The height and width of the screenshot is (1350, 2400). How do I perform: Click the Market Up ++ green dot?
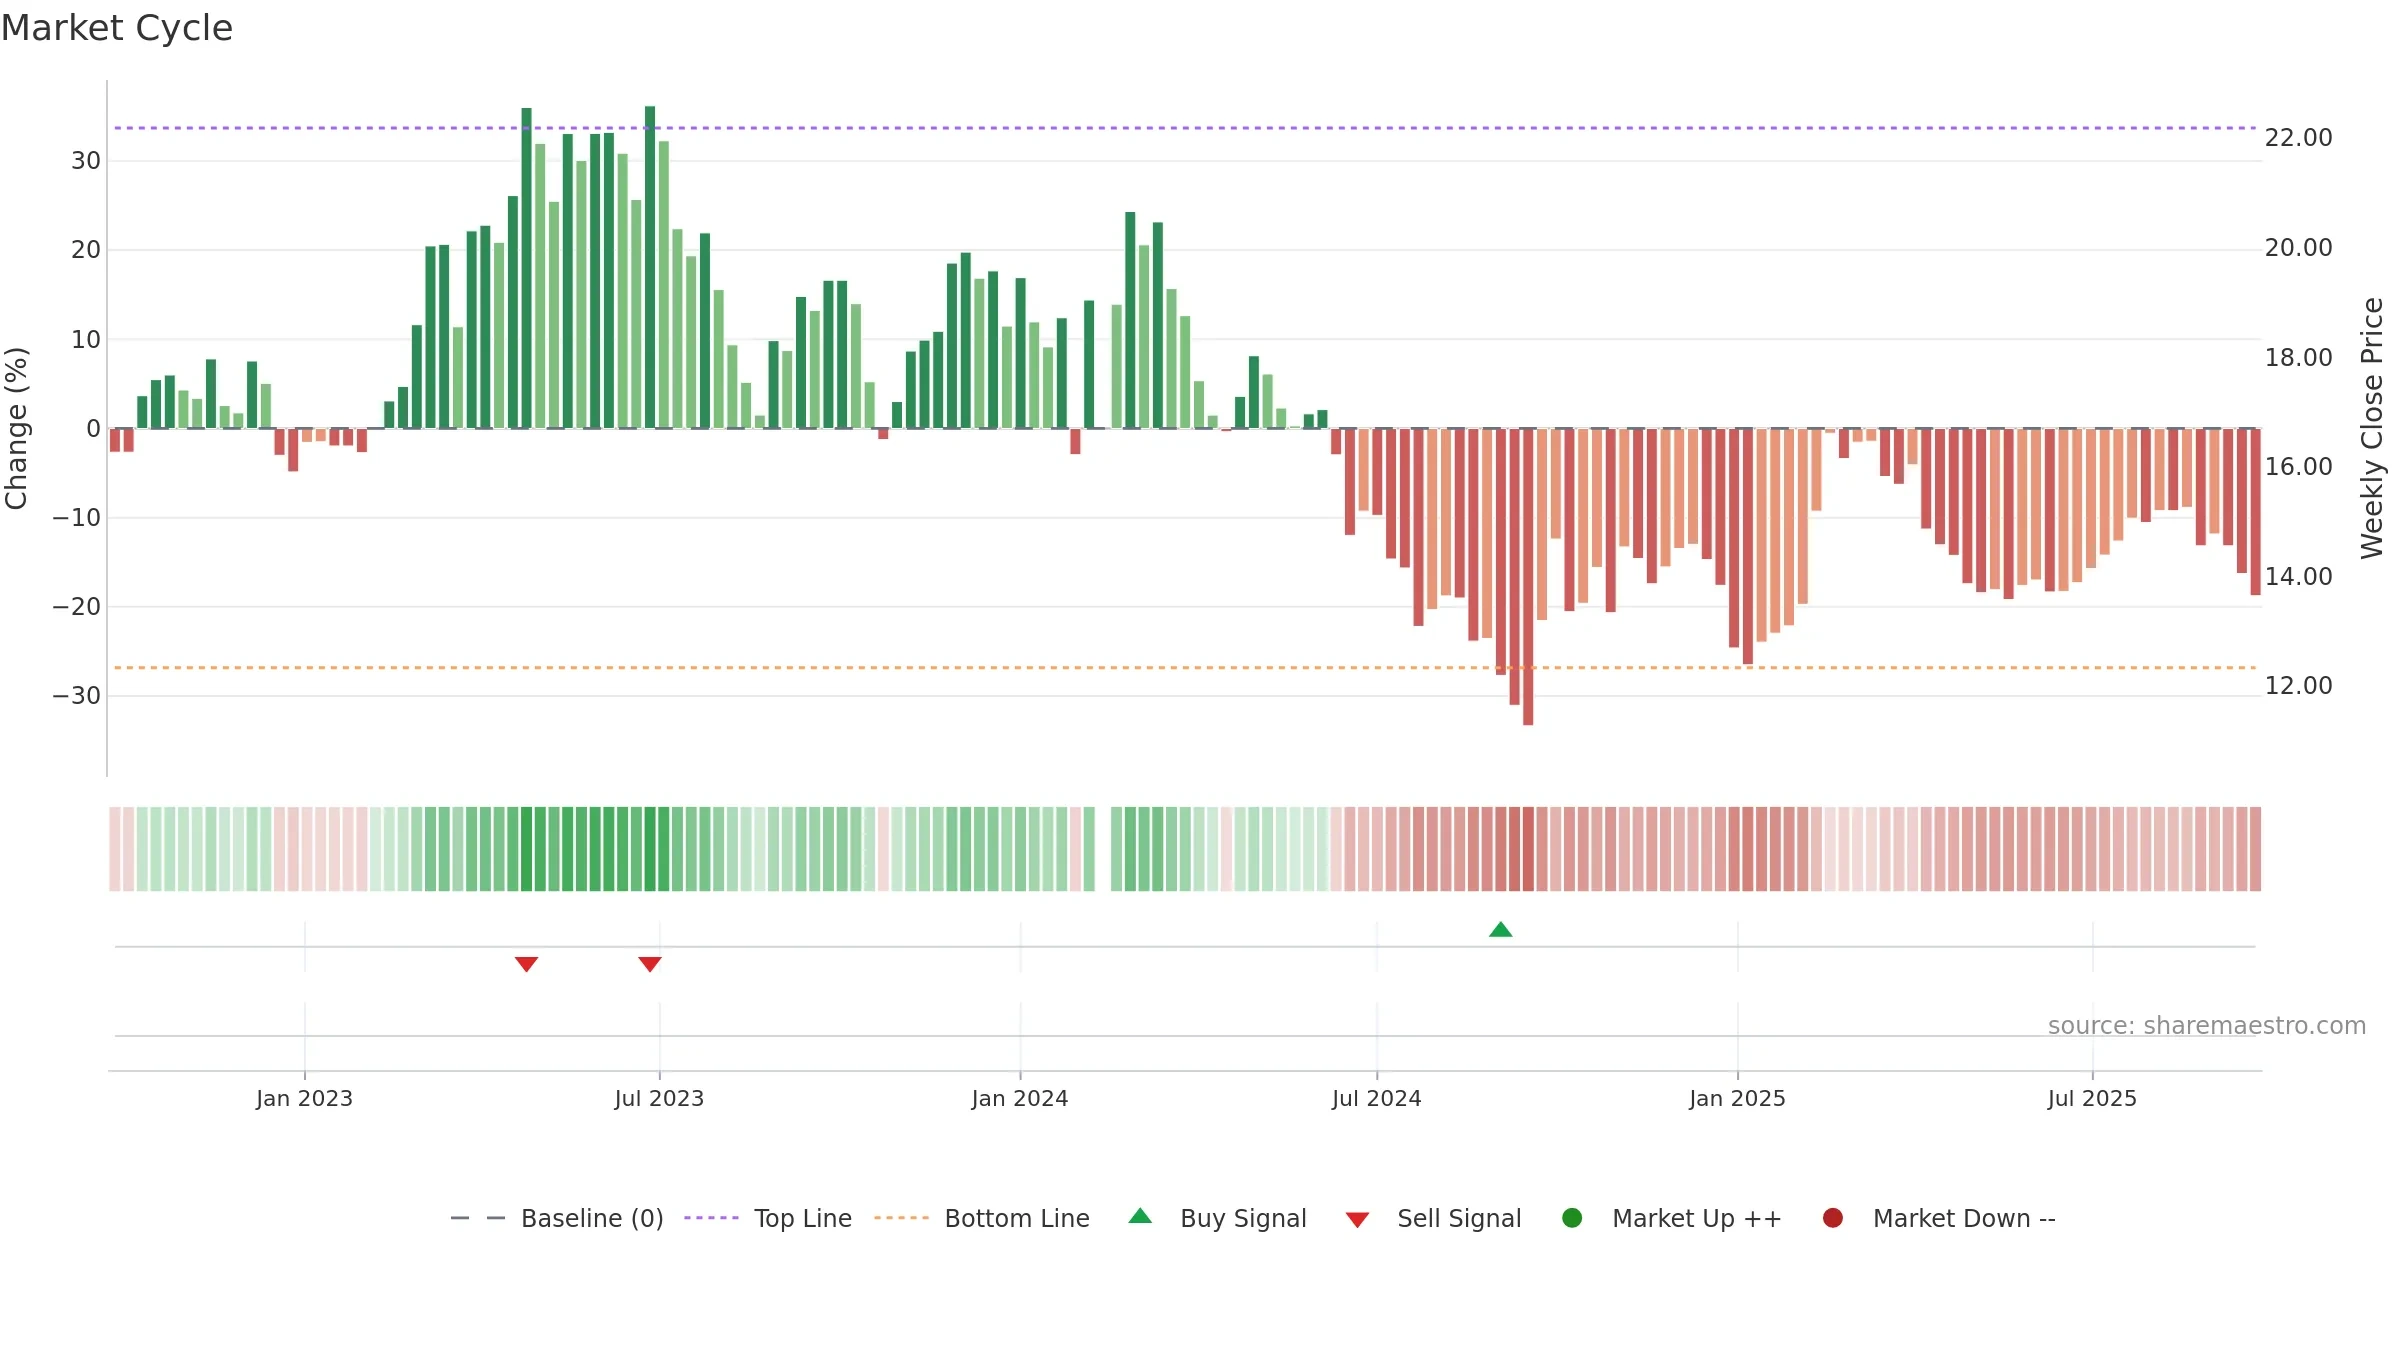(x=1572, y=1218)
